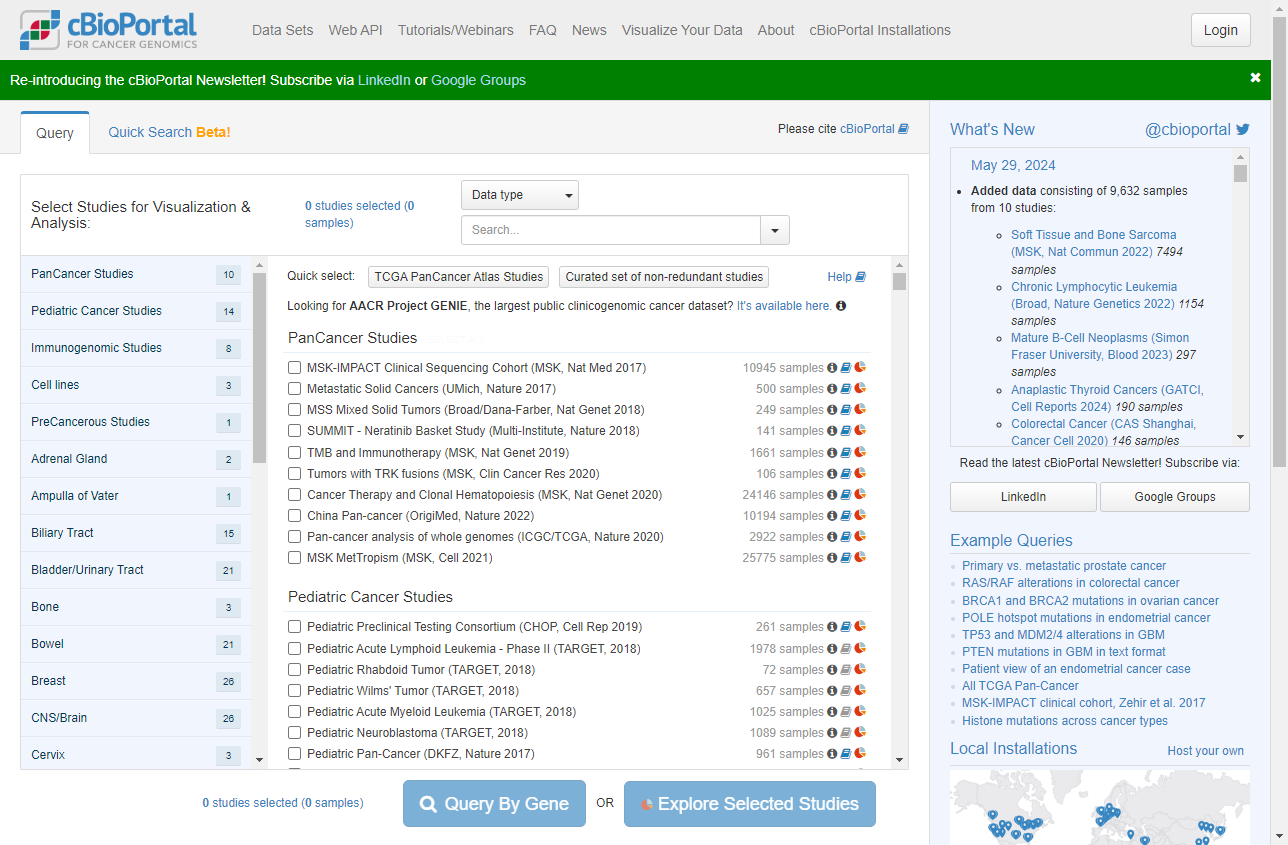Select PanCancer Studies category

coord(136,274)
